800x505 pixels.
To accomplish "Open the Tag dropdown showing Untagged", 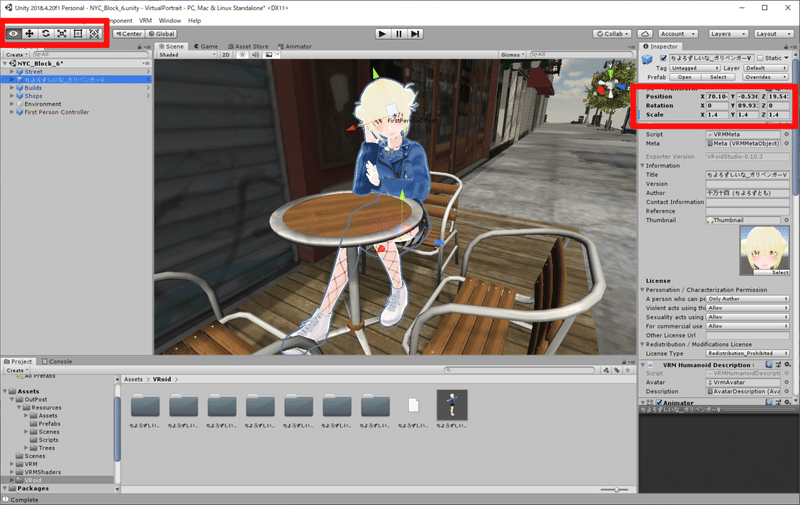I will [x=694, y=68].
